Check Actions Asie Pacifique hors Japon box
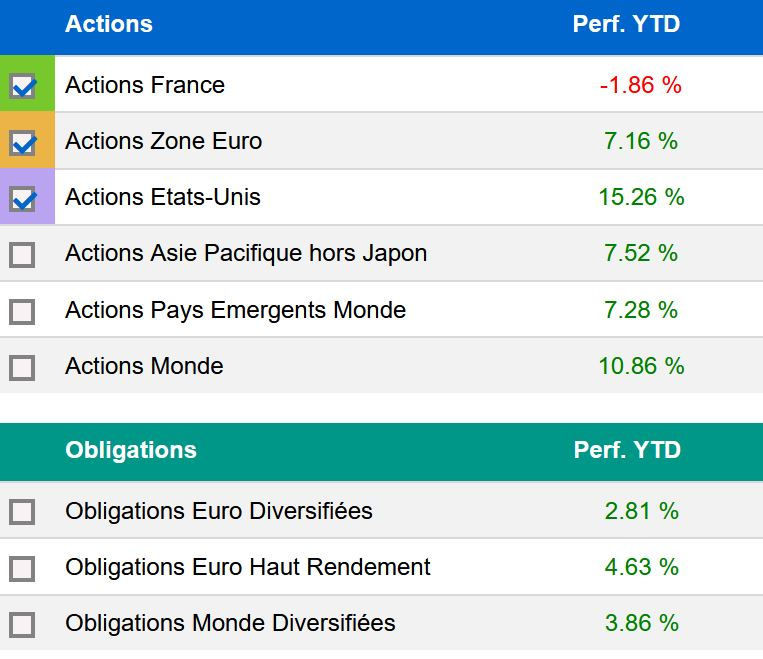 [x=22, y=255]
